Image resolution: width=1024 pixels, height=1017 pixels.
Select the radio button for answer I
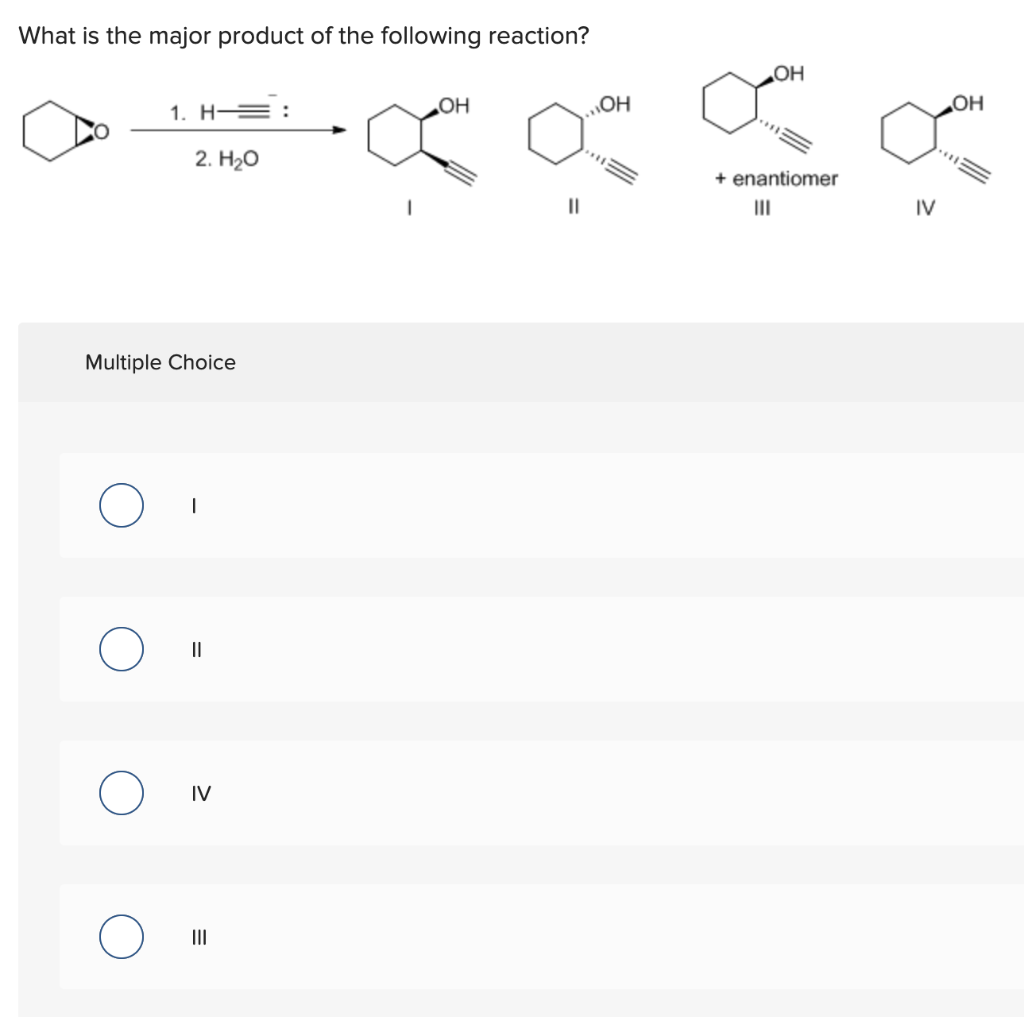[x=121, y=506]
